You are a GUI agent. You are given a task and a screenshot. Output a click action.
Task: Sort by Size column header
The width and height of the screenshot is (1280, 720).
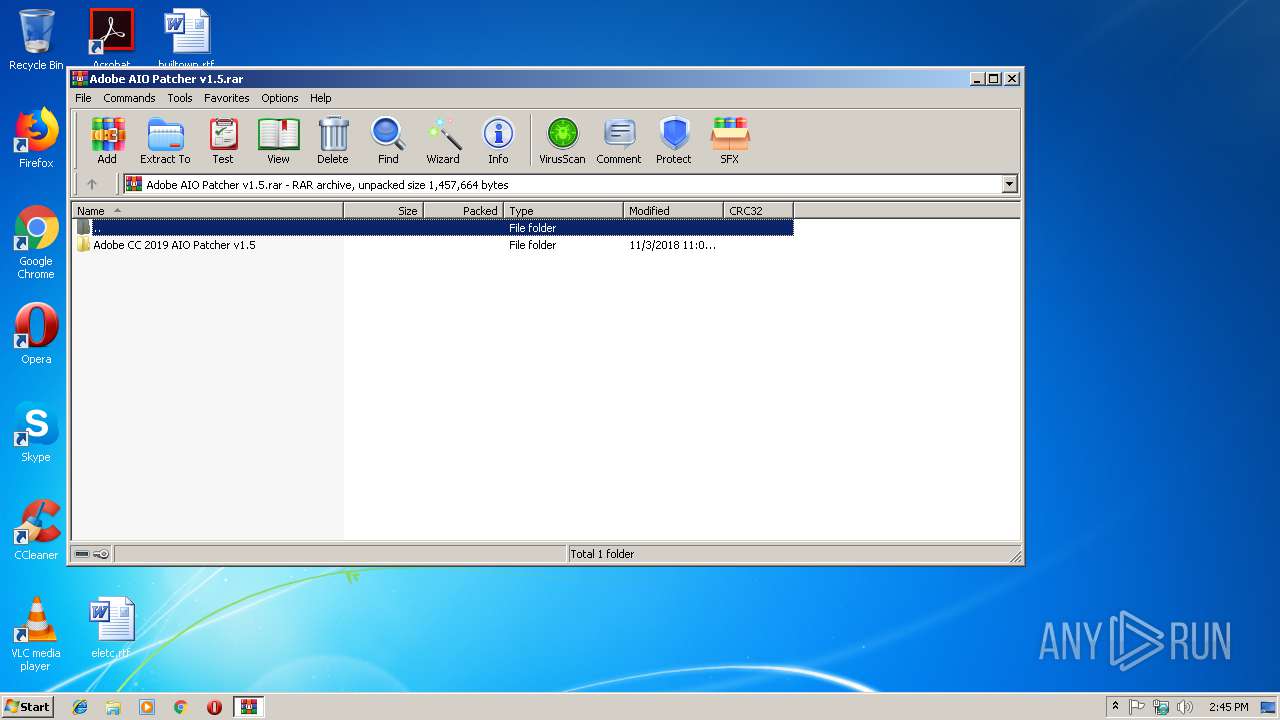click(x=384, y=210)
